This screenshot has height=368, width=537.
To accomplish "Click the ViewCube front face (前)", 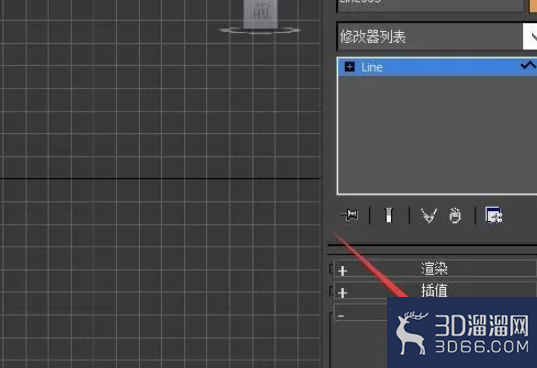I will coord(261,14).
